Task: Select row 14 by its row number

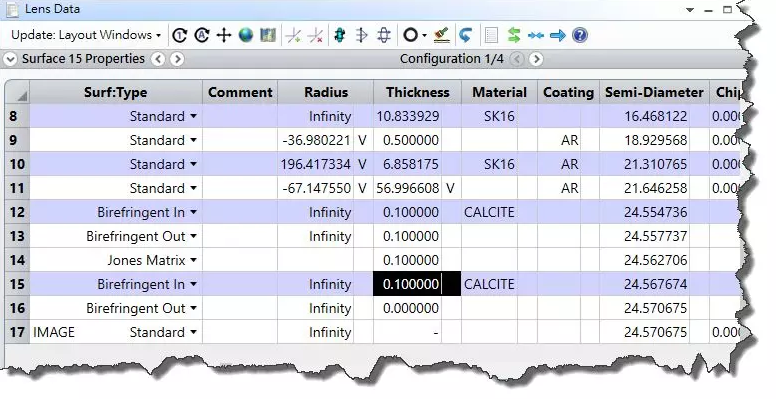Action: pos(17,260)
